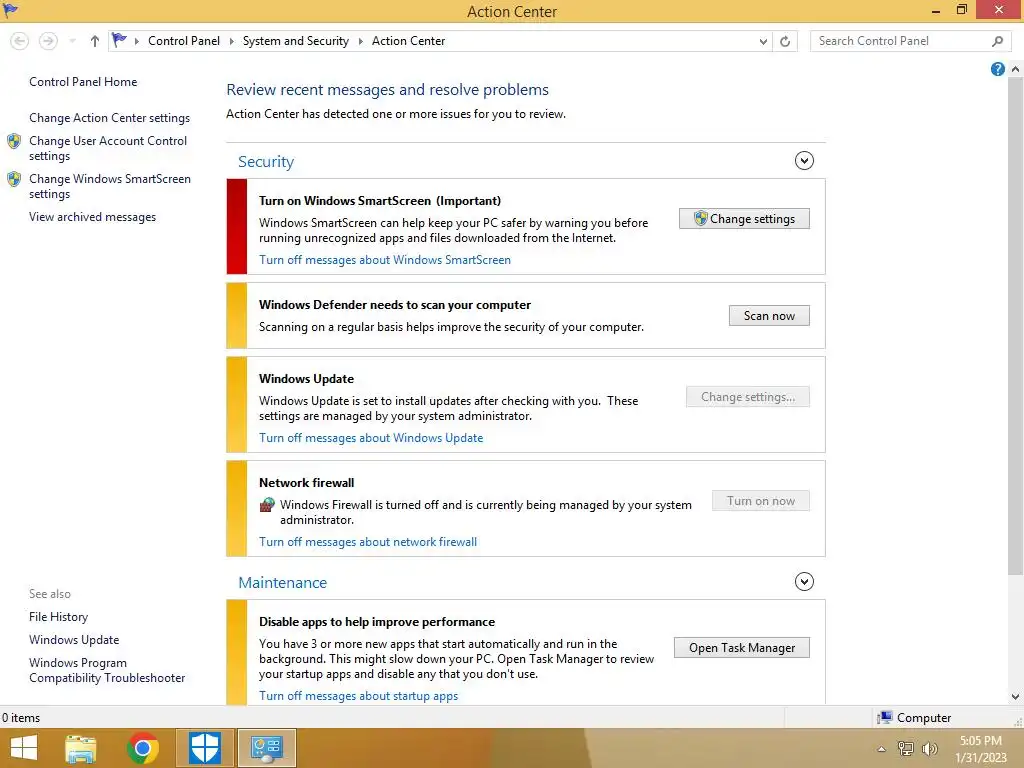Click the Action Center flag icon in address bar
This screenshot has width=1024, height=768.
point(119,40)
